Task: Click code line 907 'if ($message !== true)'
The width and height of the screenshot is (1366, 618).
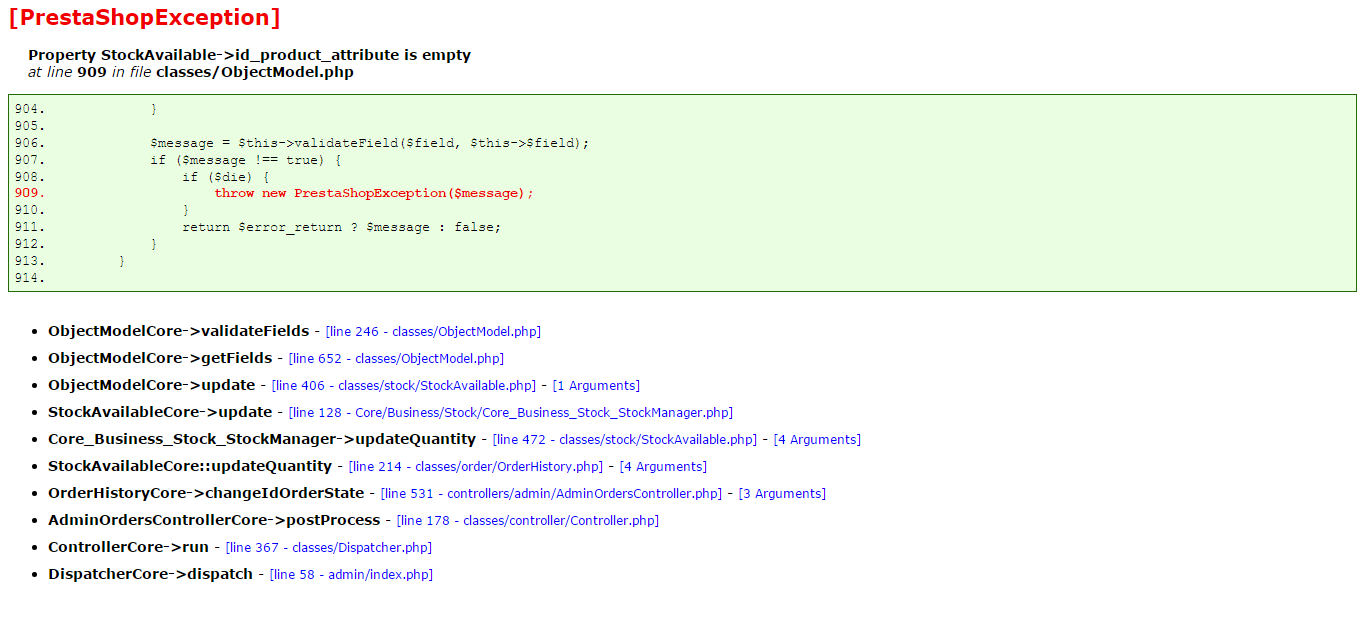Action: pyautogui.click(x=246, y=160)
